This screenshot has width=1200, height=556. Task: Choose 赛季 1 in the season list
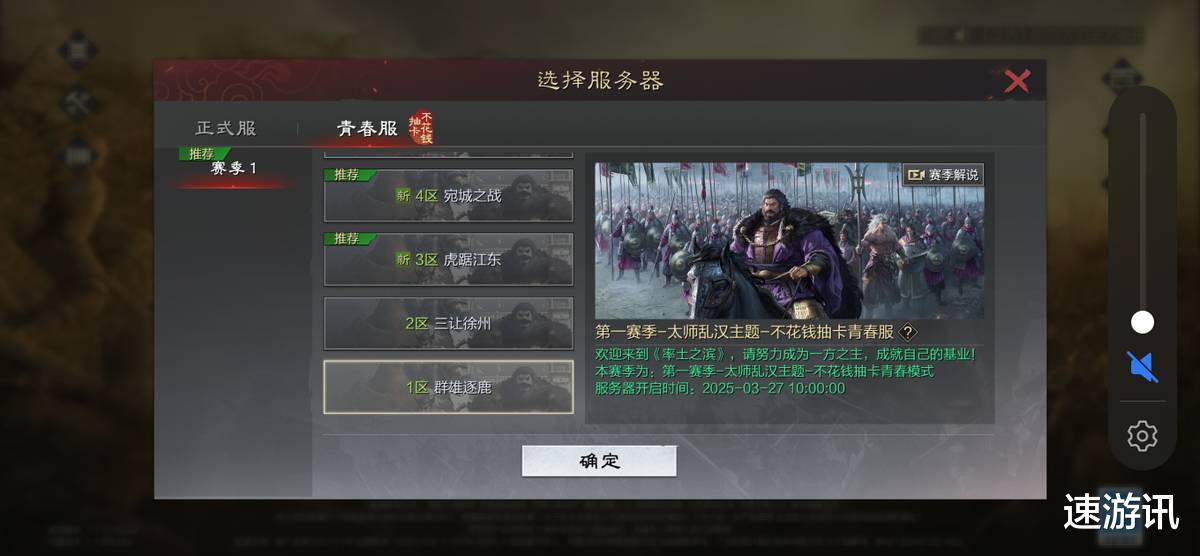(235, 167)
